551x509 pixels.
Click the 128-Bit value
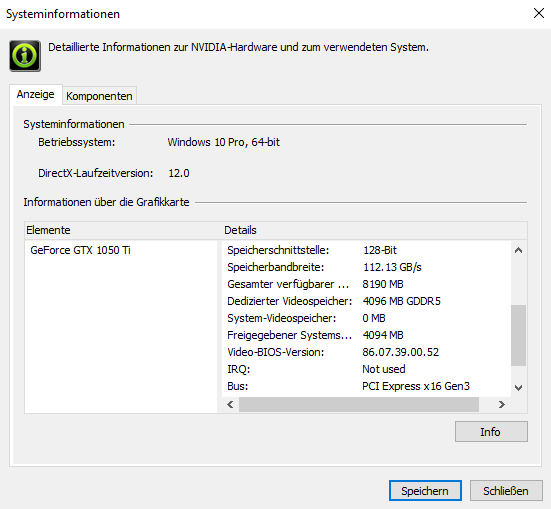coord(380,250)
